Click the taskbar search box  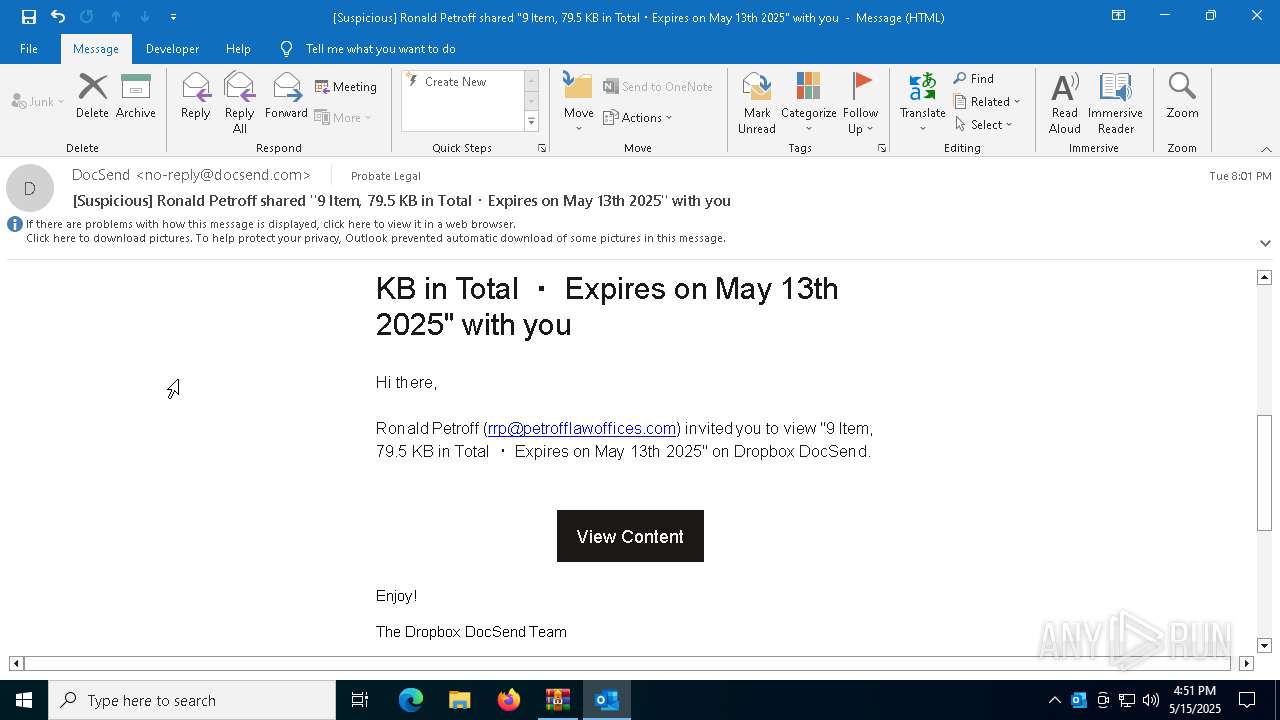click(x=192, y=700)
